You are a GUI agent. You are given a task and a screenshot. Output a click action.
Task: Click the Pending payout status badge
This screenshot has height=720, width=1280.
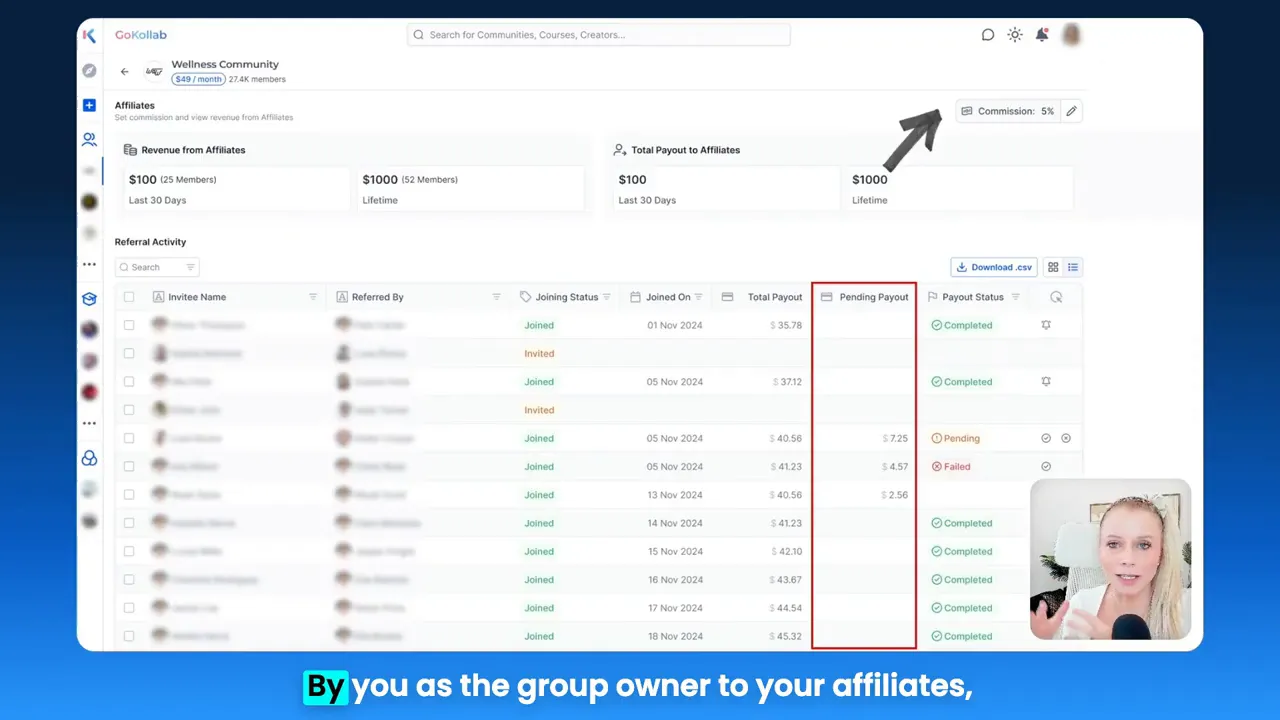956,438
